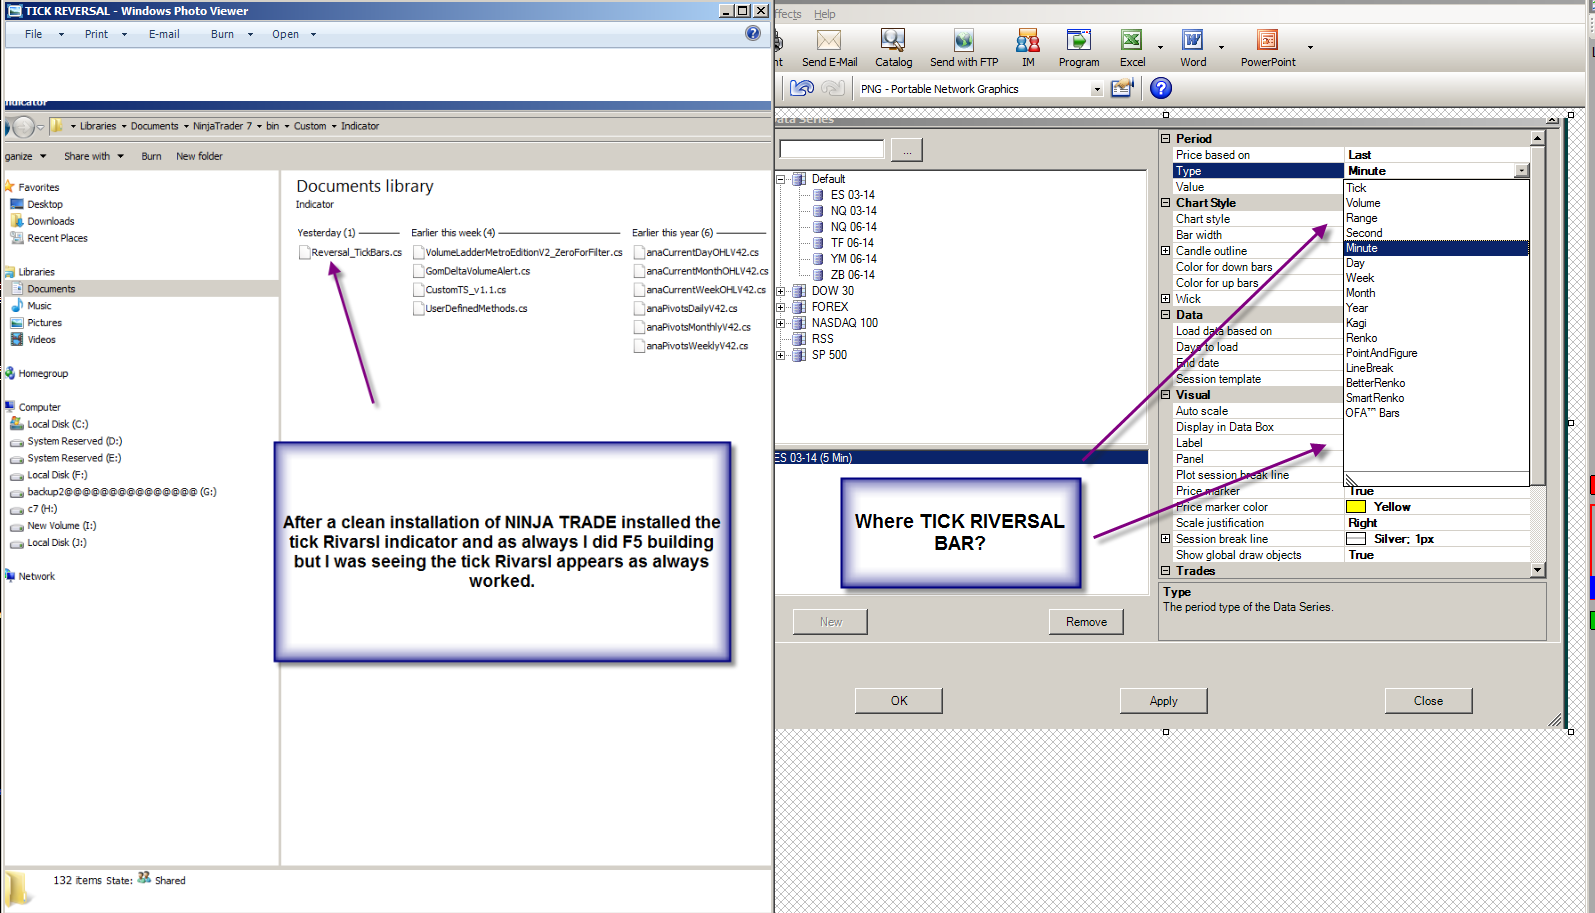
Task: Click the Remove button
Action: click(1086, 622)
